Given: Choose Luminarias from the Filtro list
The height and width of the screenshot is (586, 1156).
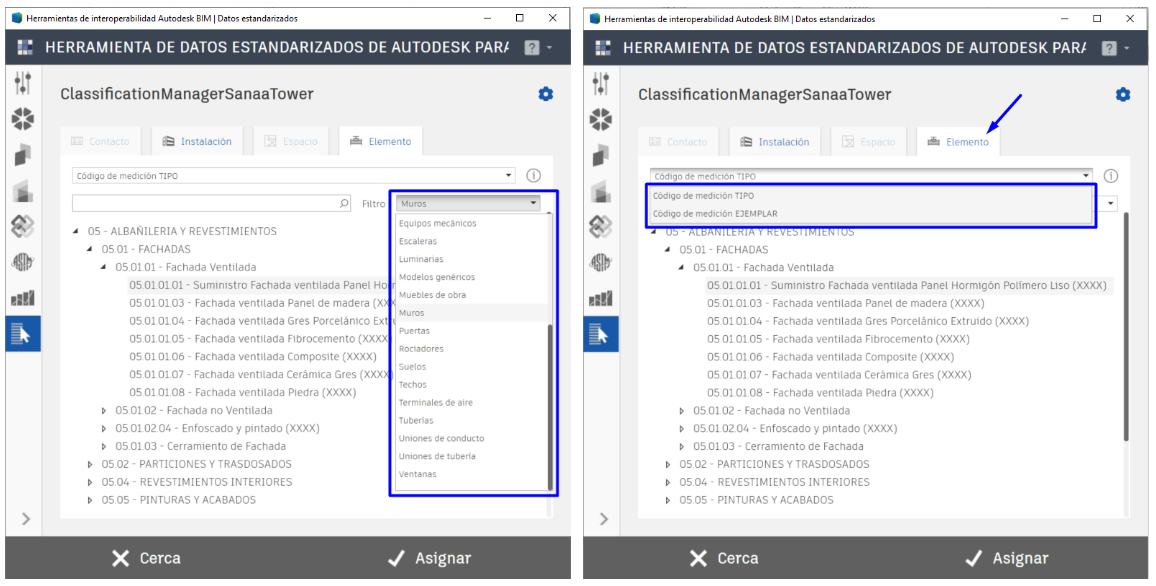Looking at the screenshot, I should point(421,259).
